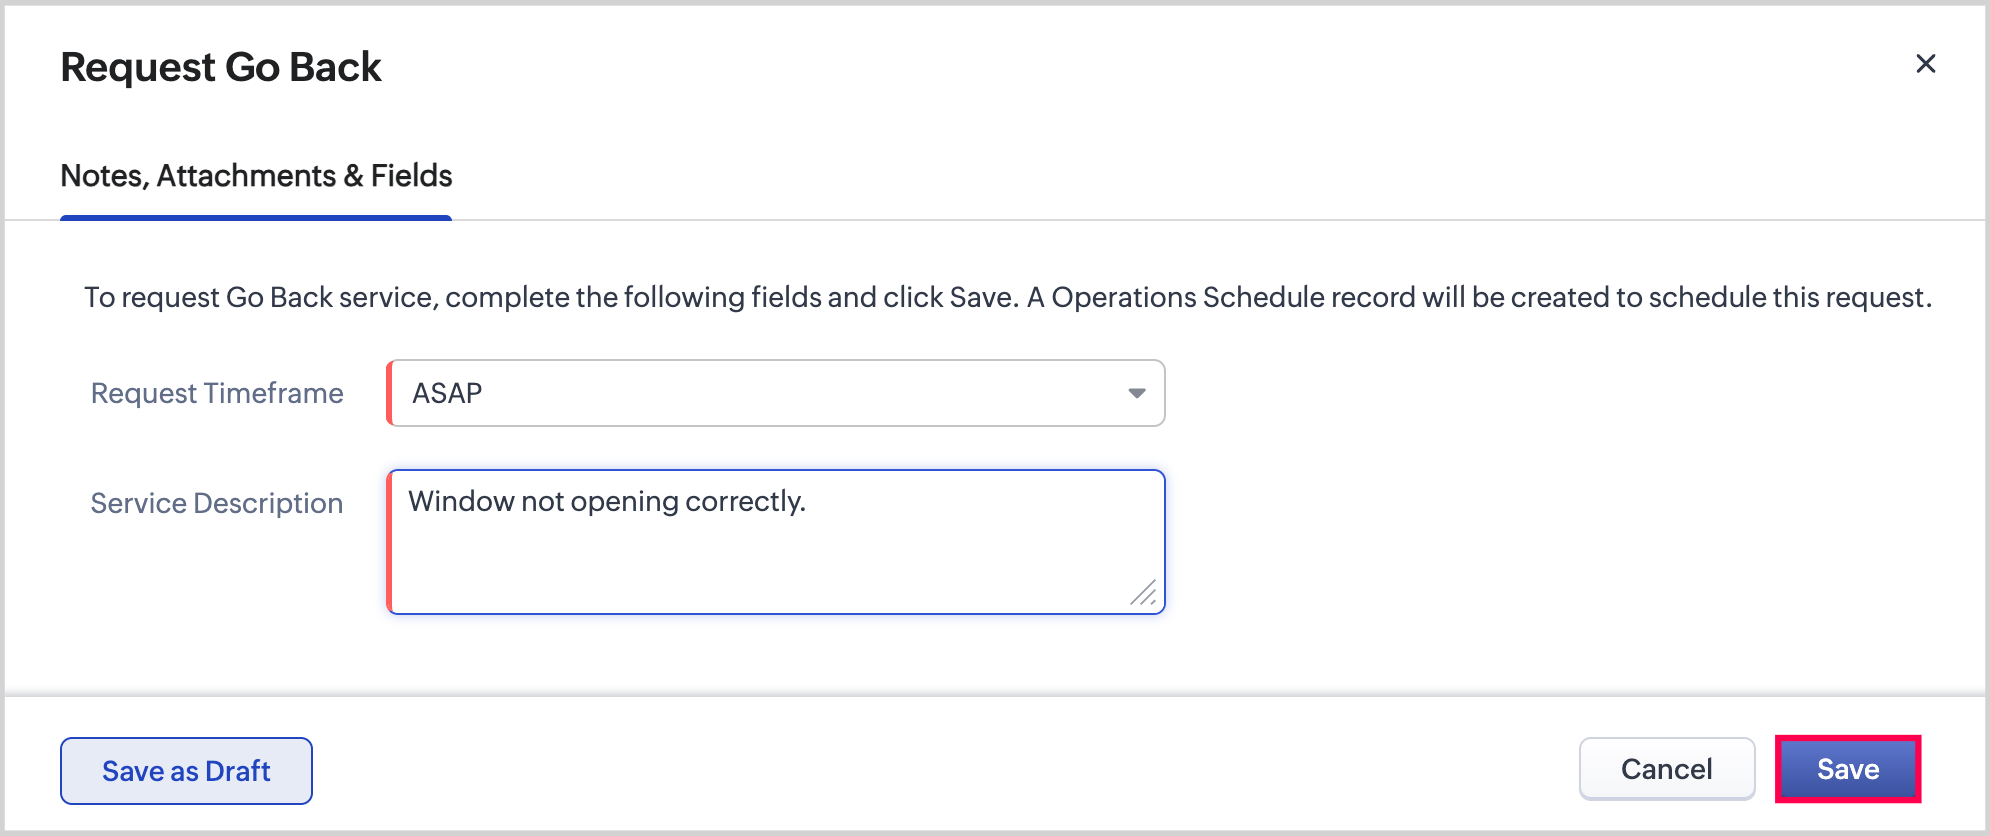This screenshot has width=1990, height=836.
Task: Click the 'Window not opening correctly.' text
Action: (606, 501)
